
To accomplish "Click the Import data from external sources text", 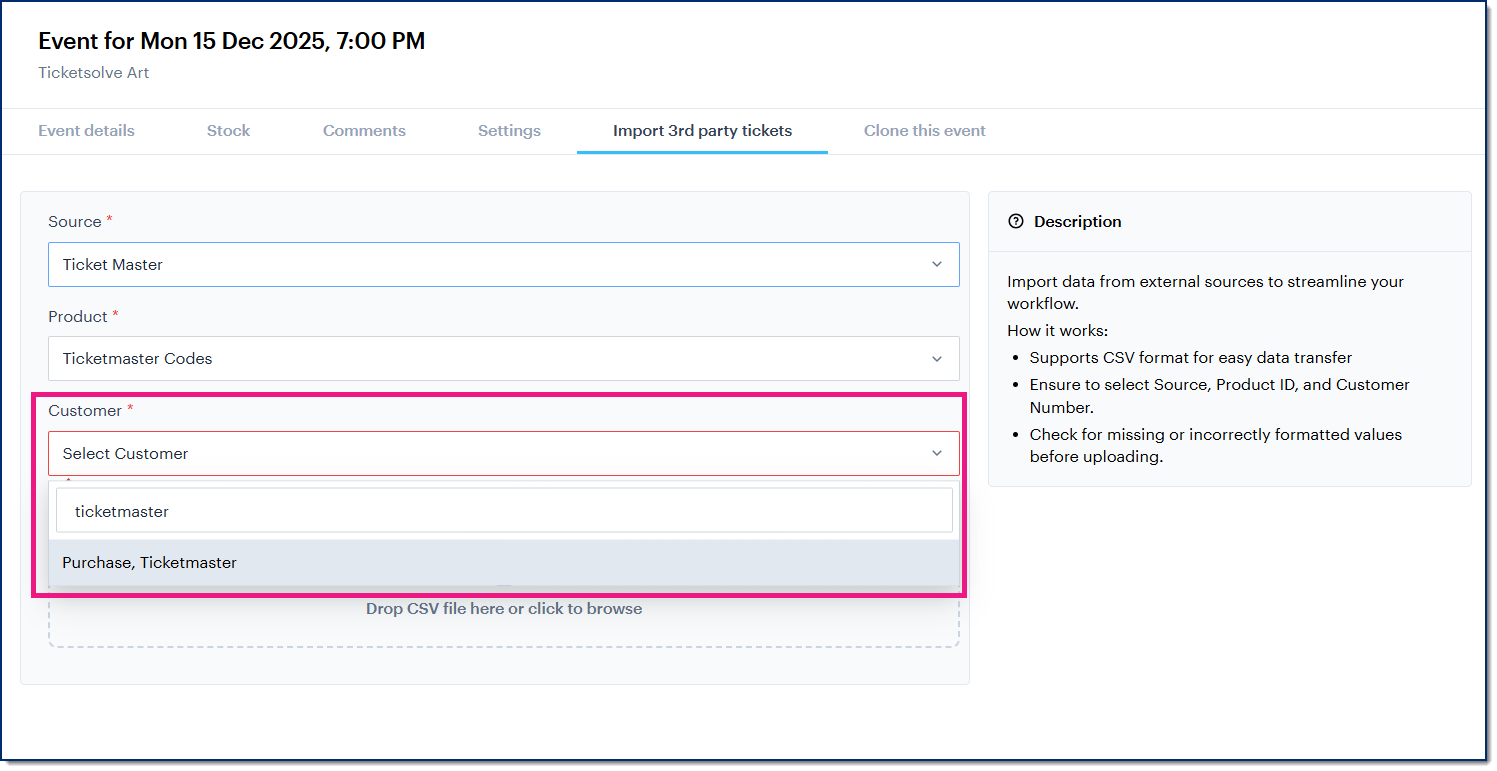I will tap(1206, 292).
